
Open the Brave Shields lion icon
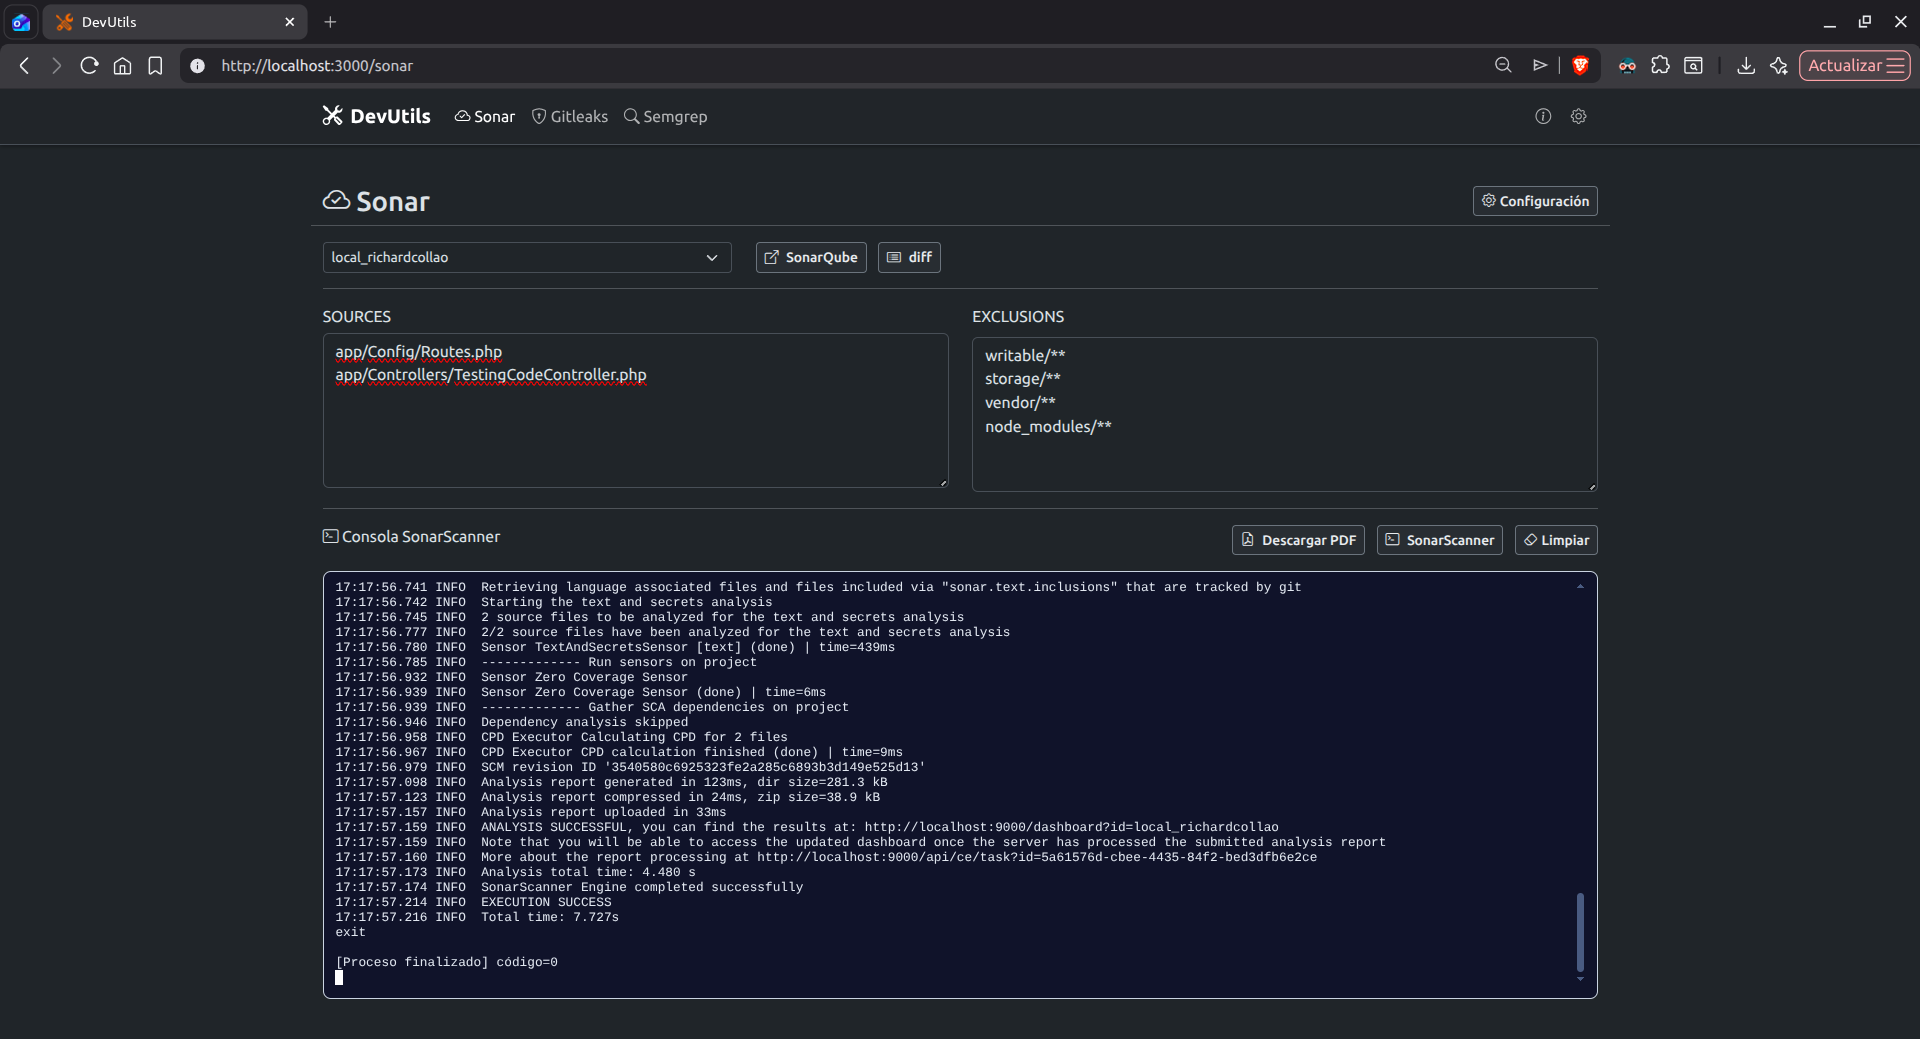coord(1580,65)
